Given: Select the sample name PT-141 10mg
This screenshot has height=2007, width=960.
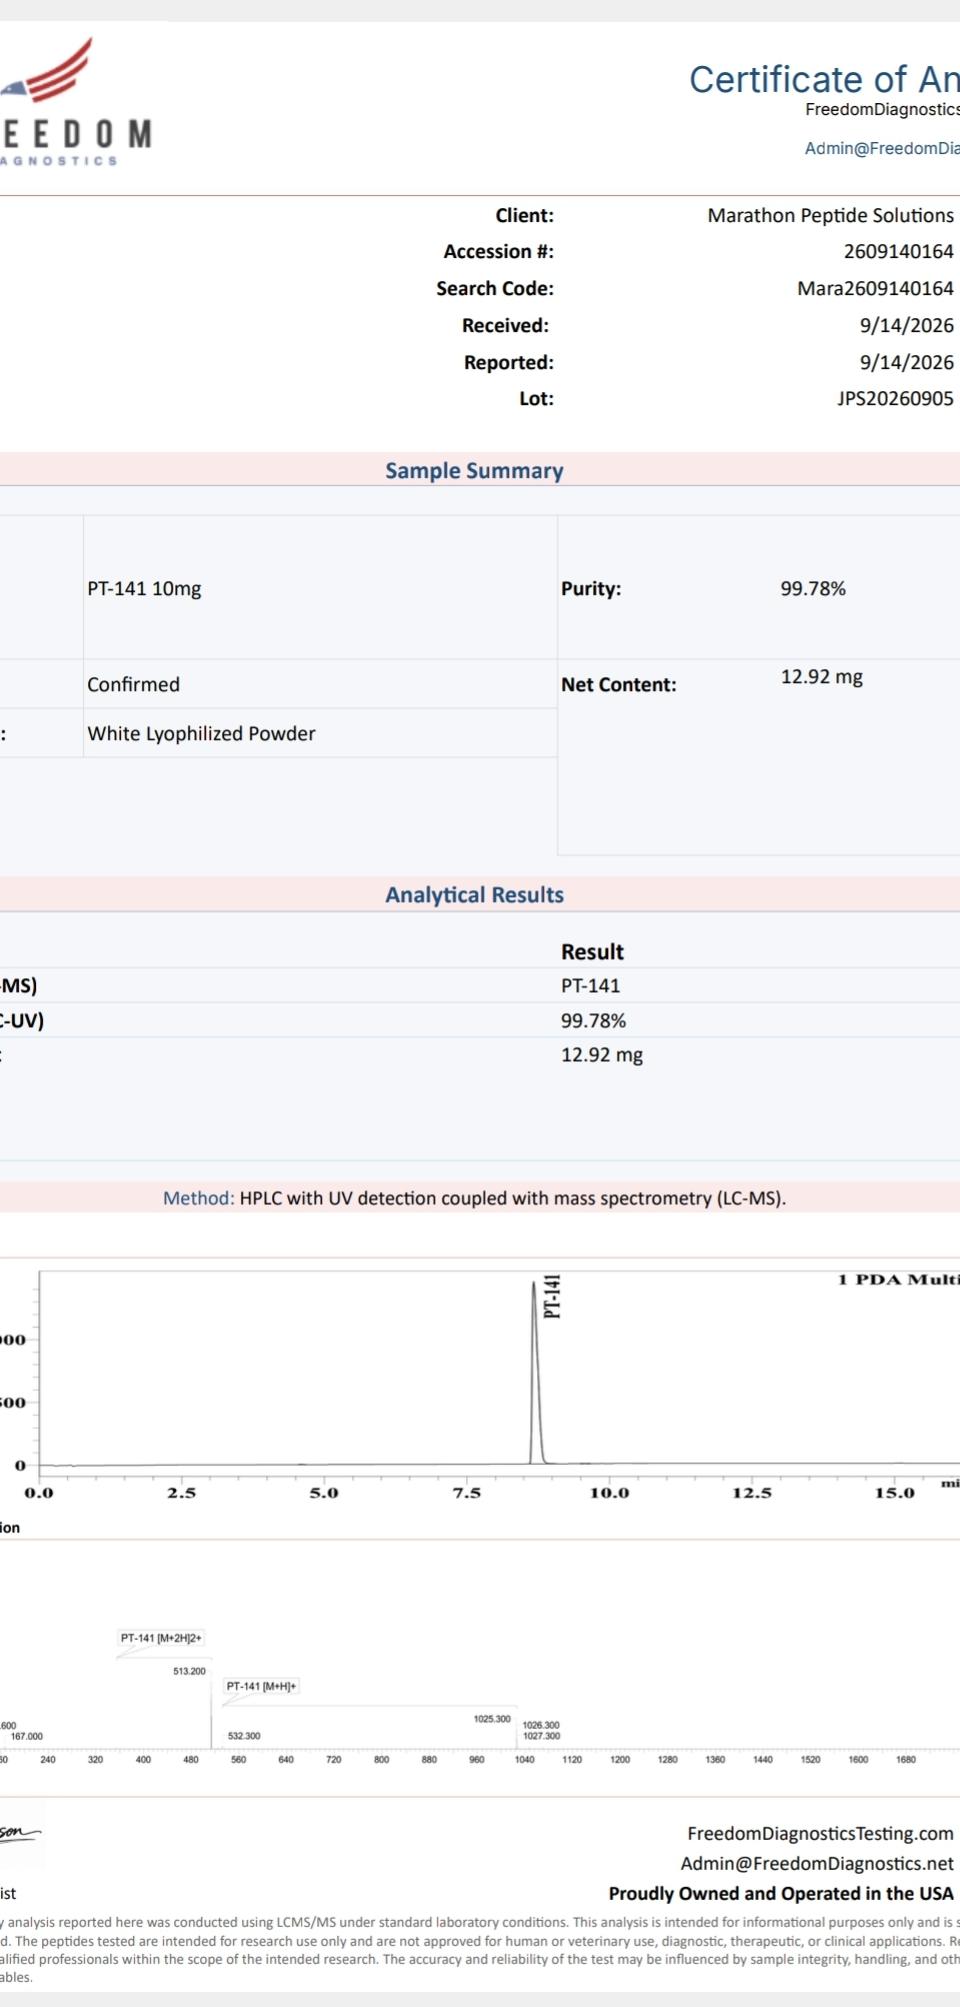Looking at the screenshot, I should (144, 588).
